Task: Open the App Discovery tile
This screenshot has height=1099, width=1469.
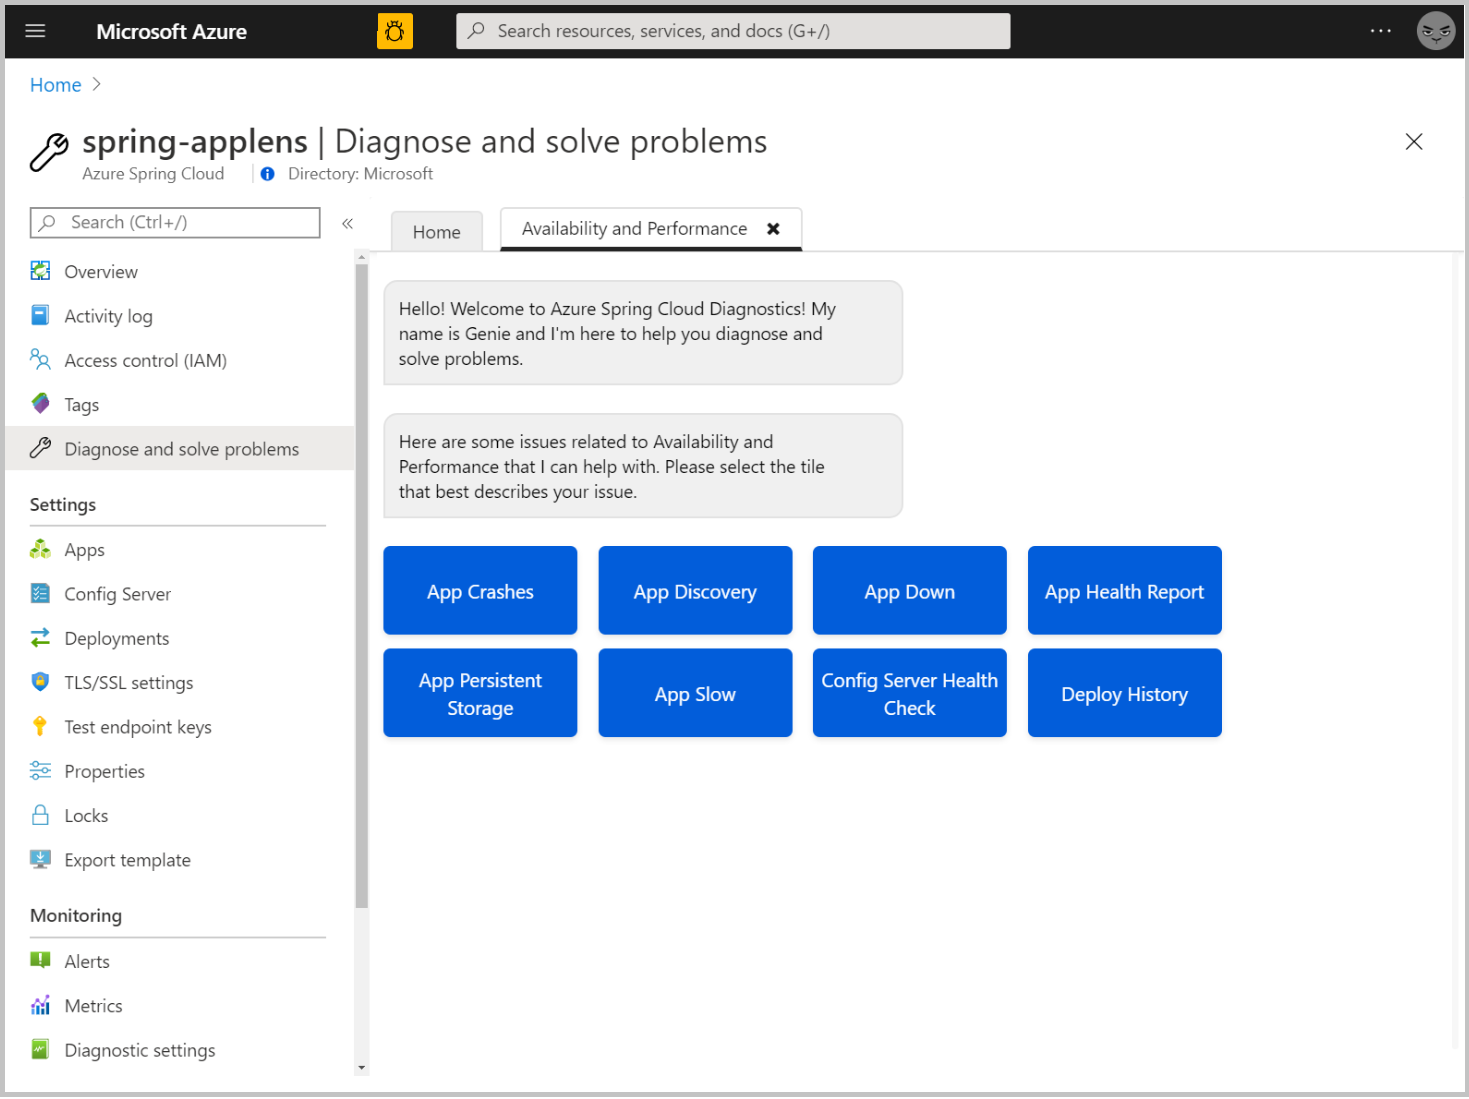Action: pyautogui.click(x=695, y=590)
